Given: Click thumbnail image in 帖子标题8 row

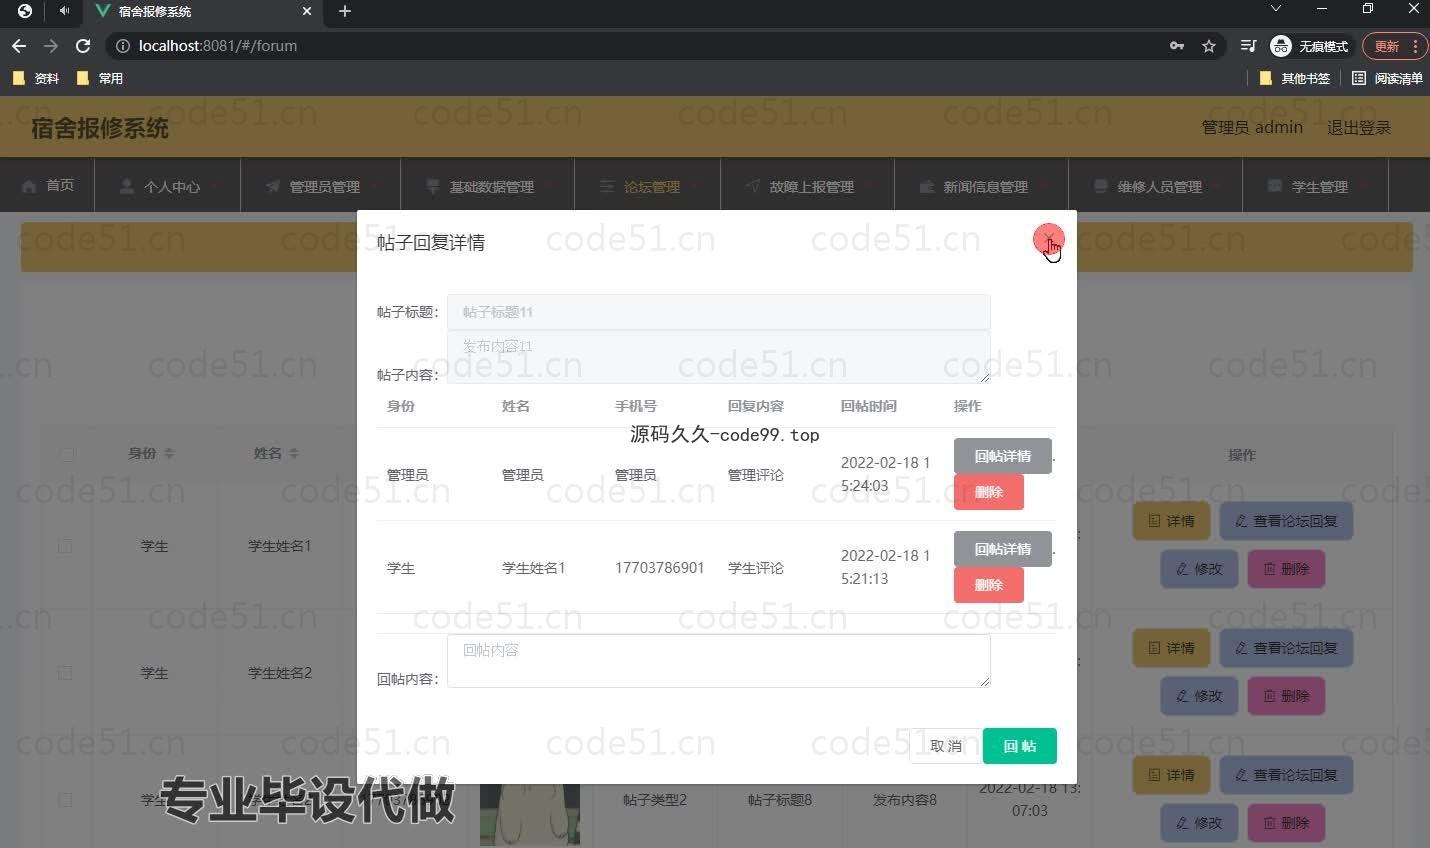Looking at the screenshot, I should (x=530, y=814).
